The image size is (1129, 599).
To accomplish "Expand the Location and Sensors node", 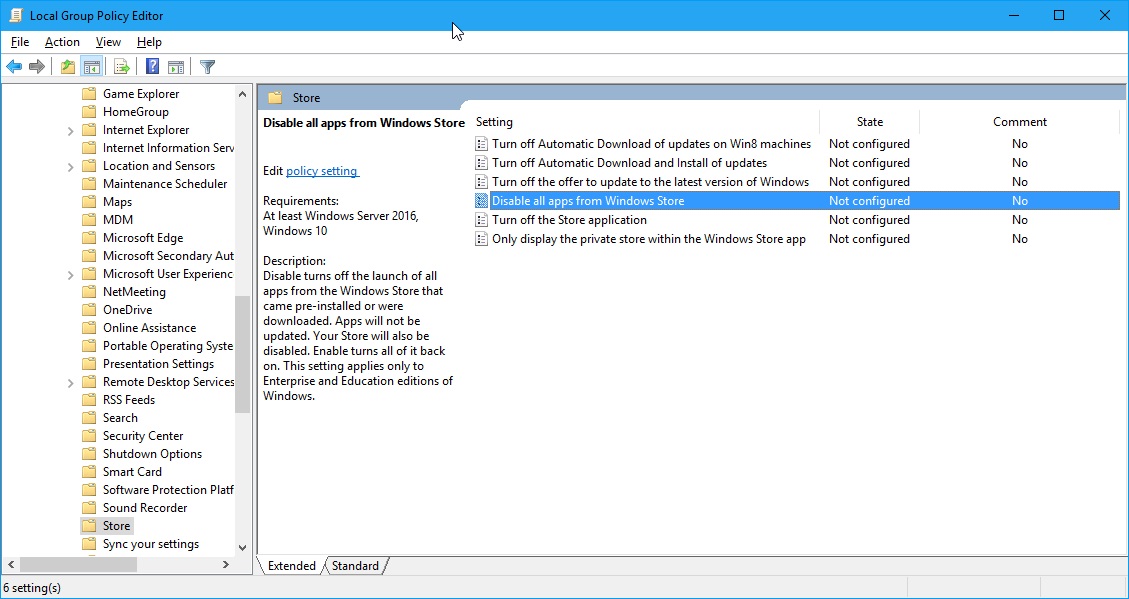I will click(71, 166).
